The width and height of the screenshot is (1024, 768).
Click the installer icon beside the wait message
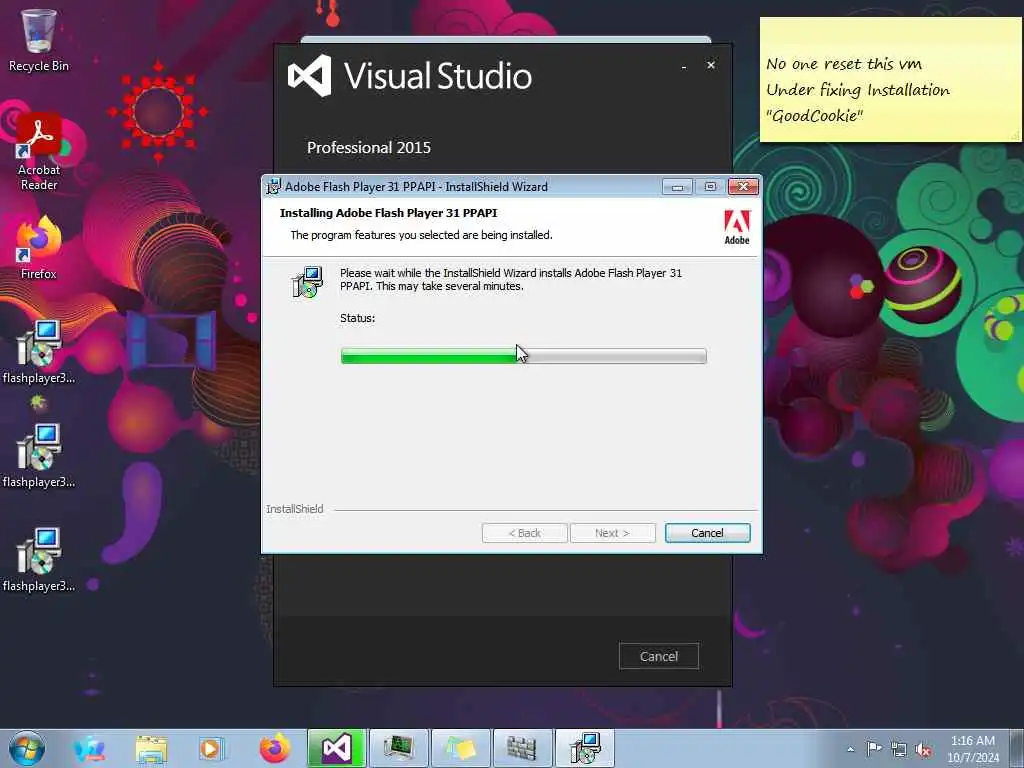[307, 281]
